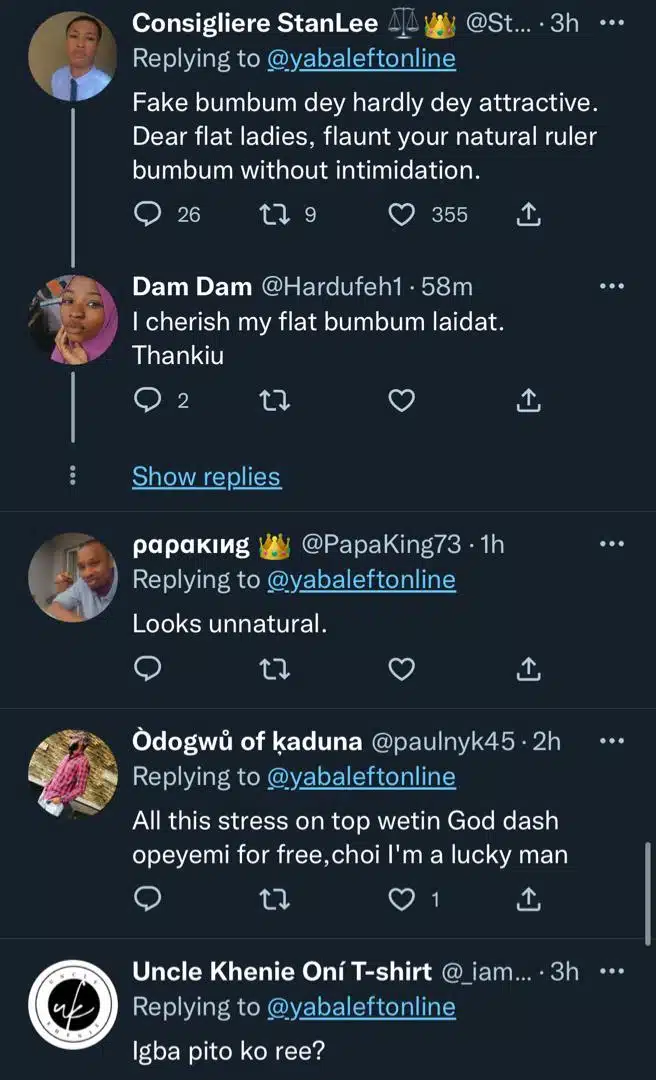656x1080 pixels.
Task: Reply to Dam Dam's tweet
Action: tap(147, 401)
